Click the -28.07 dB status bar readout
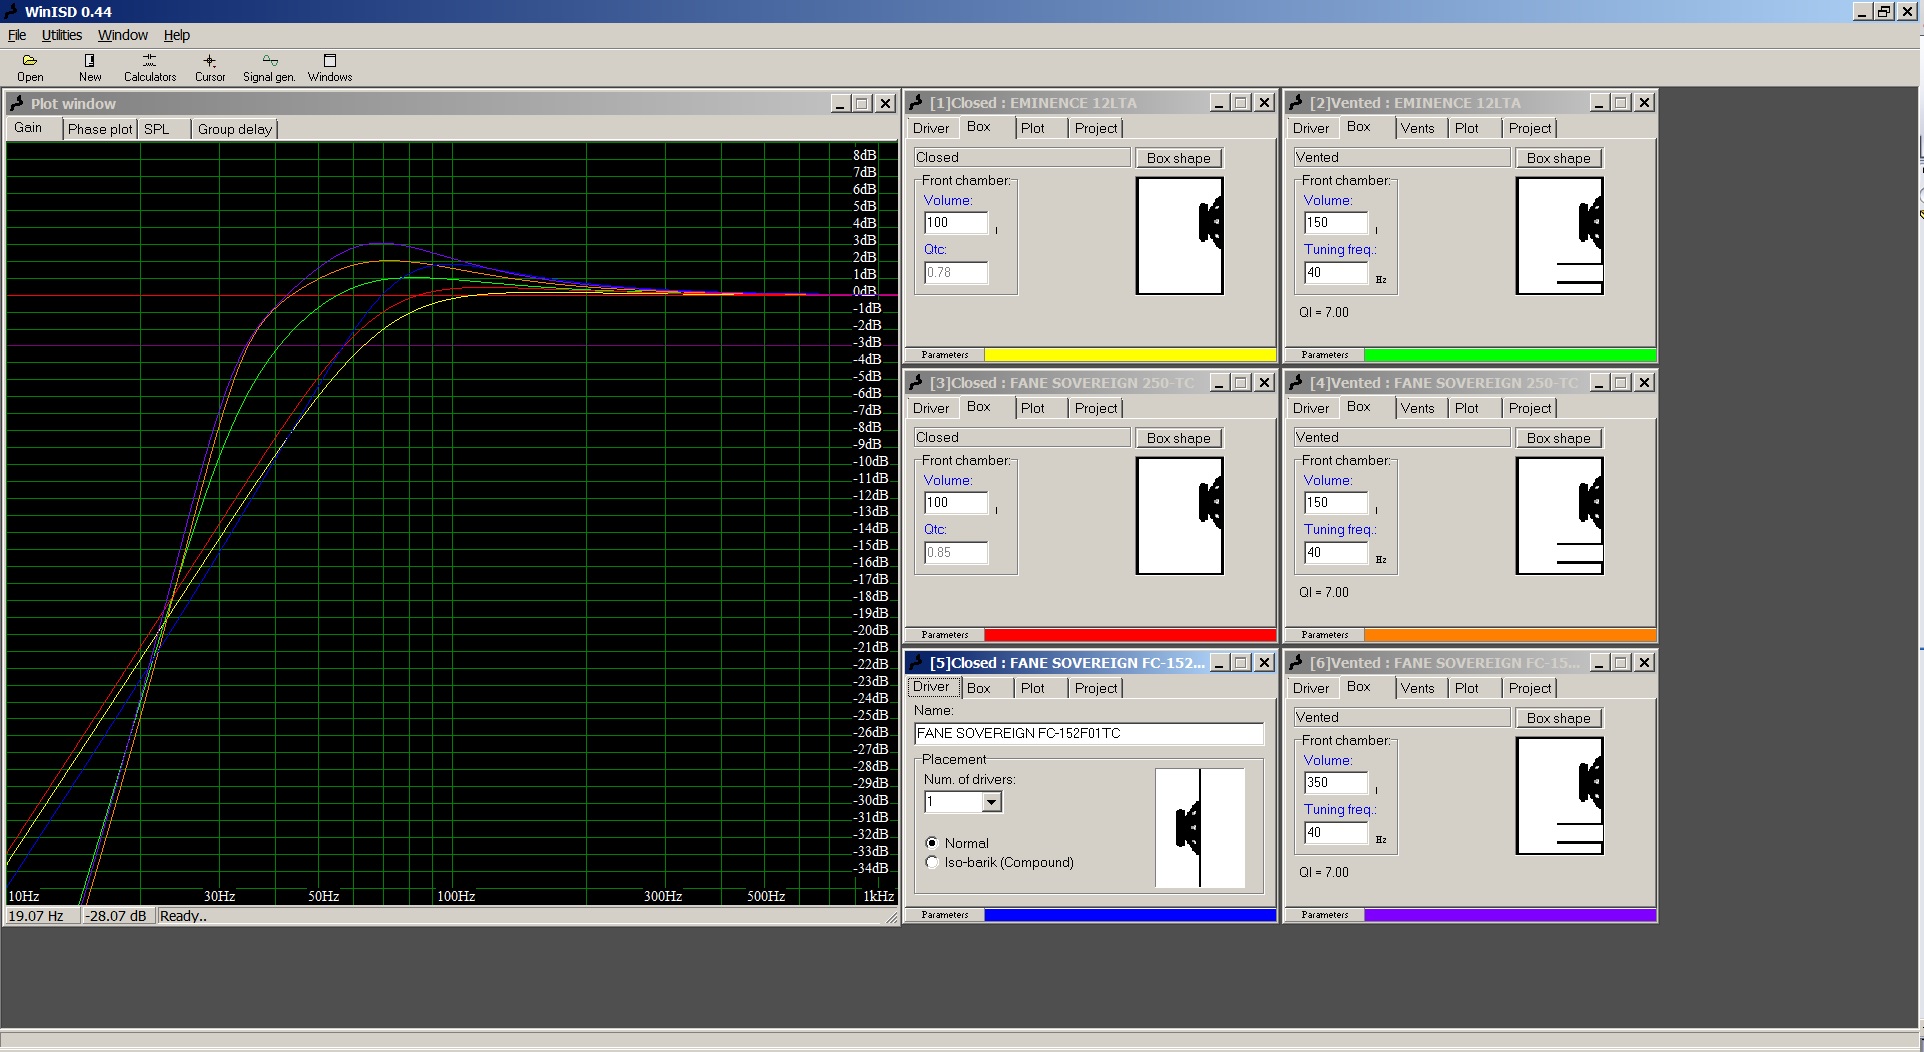This screenshot has height=1052, width=1924. pos(117,916)
